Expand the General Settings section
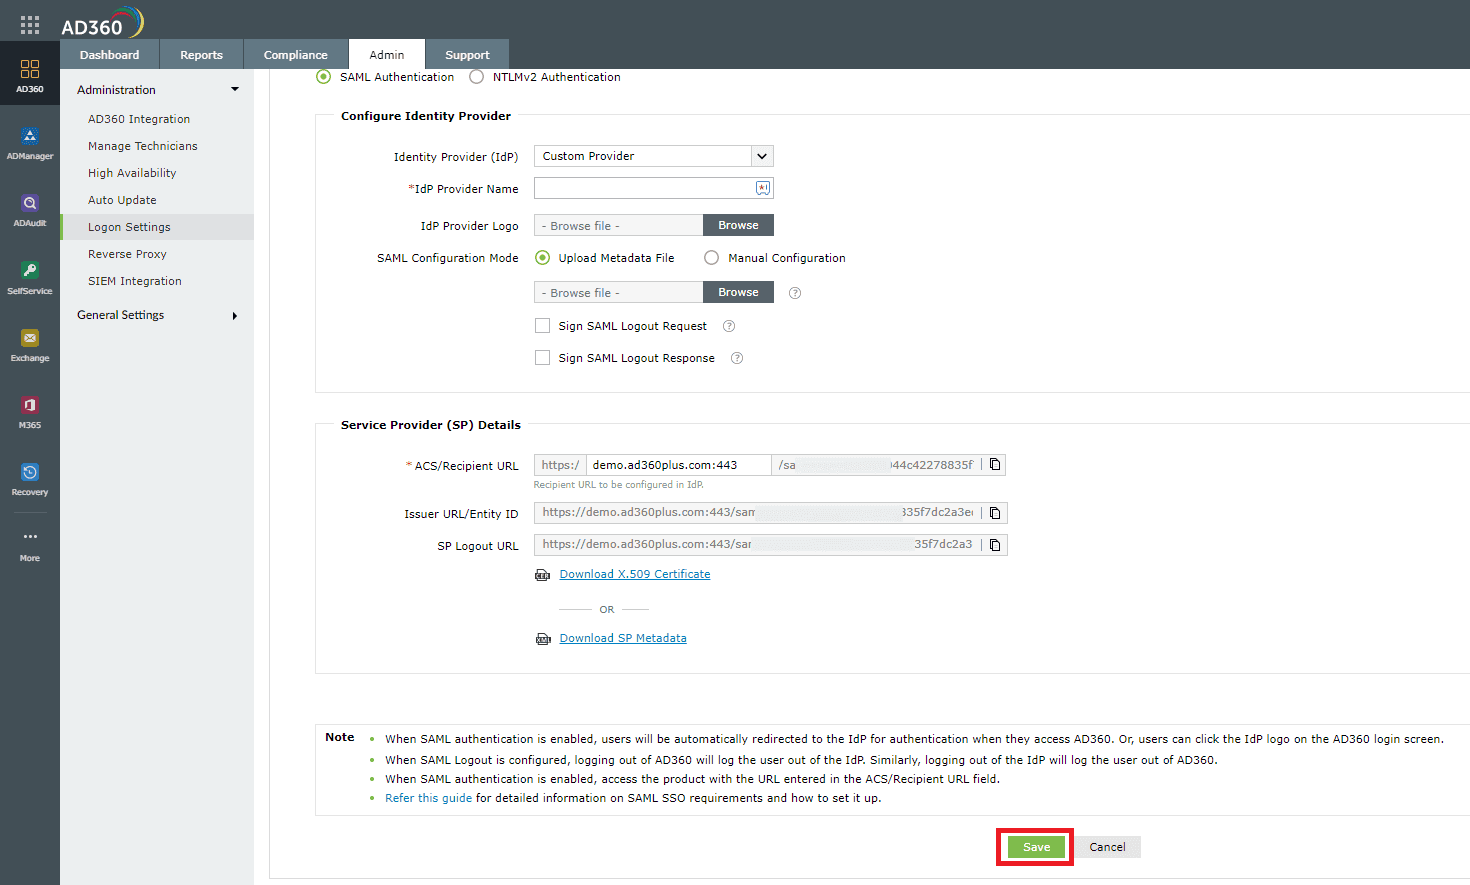The width and height of the screenshot is (1470, 885). 120,314
